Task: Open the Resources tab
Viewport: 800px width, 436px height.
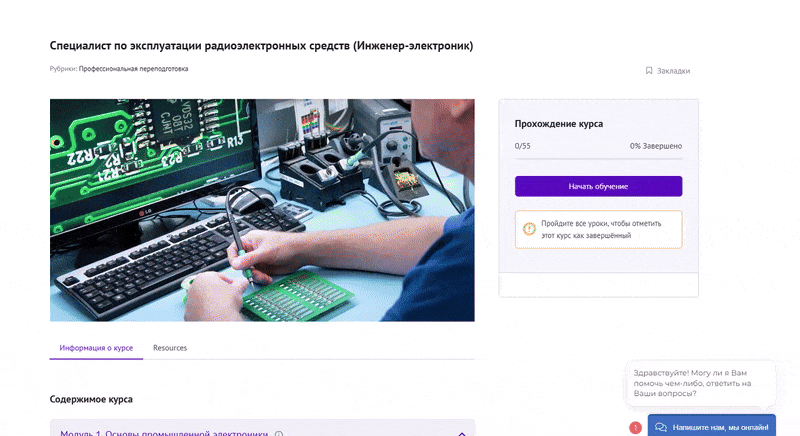Action: click(170, 348)
